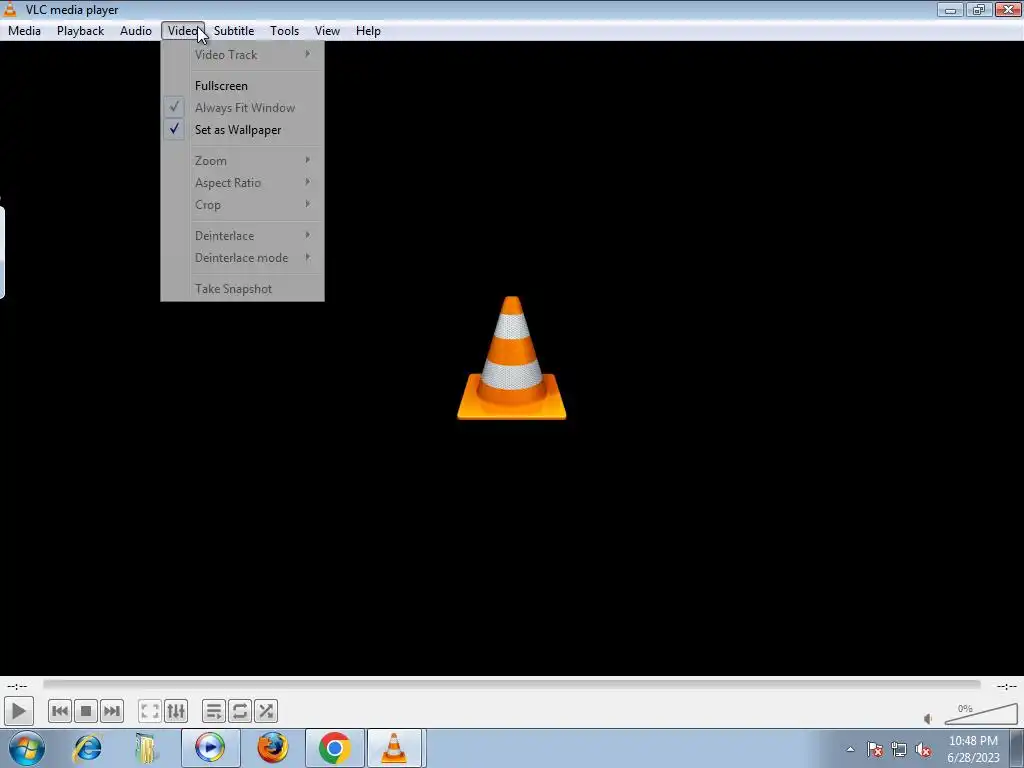Launch Internet Explorer from taskbar

[x=88, y=748]
